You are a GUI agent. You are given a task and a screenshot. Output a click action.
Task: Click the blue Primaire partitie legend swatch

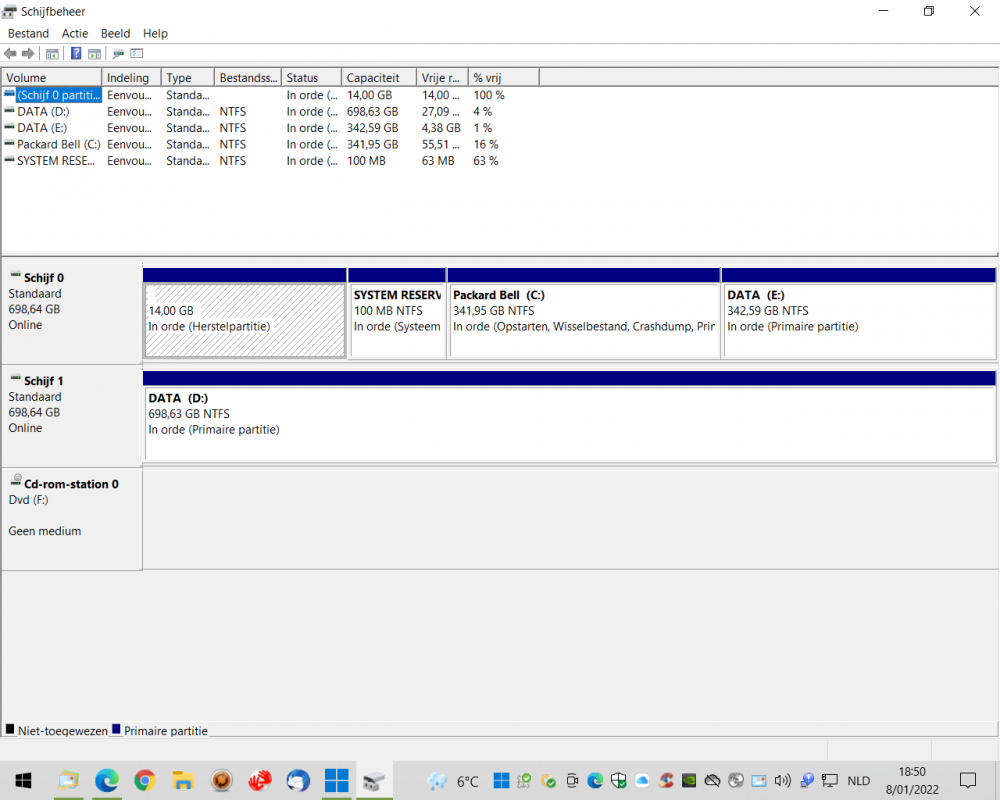116,730
